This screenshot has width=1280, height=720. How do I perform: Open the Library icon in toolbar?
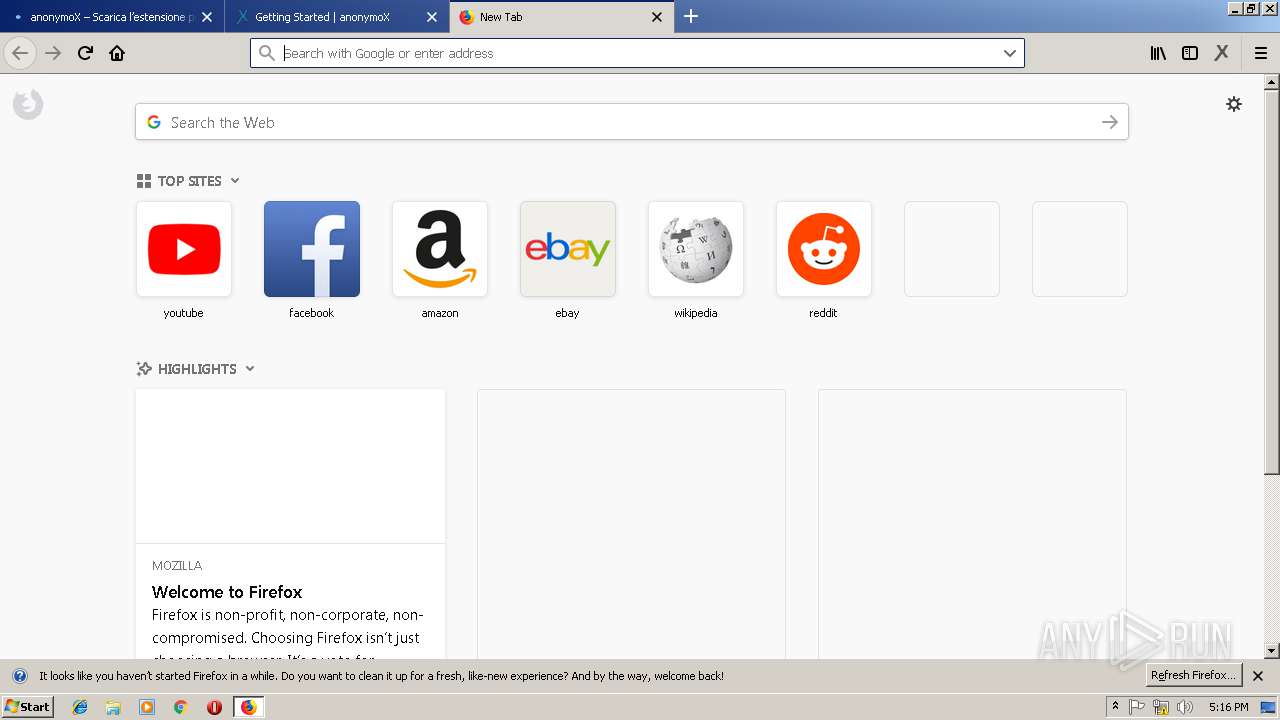1158,53
